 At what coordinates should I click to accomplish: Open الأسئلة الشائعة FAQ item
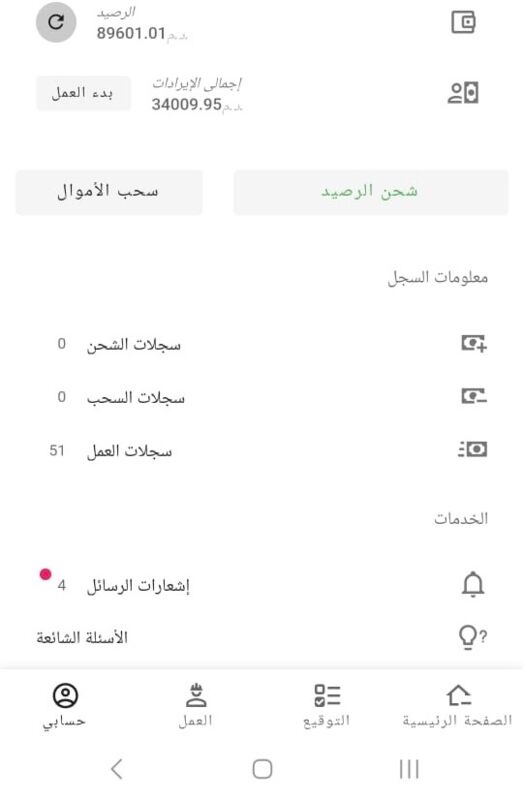[x=261, y=638]
